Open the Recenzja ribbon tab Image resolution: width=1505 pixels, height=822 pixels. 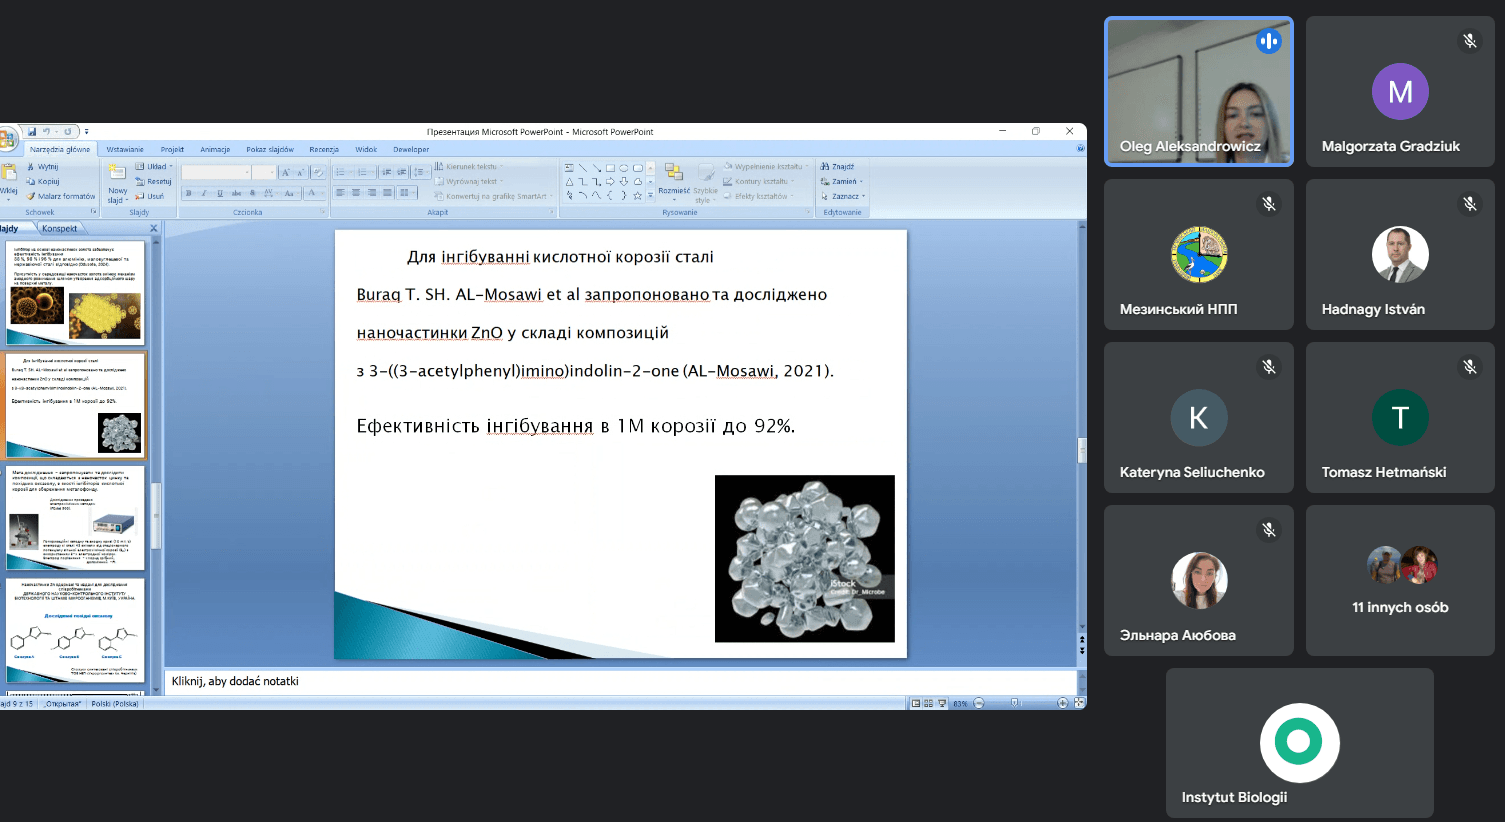click(x=324, y=149)
